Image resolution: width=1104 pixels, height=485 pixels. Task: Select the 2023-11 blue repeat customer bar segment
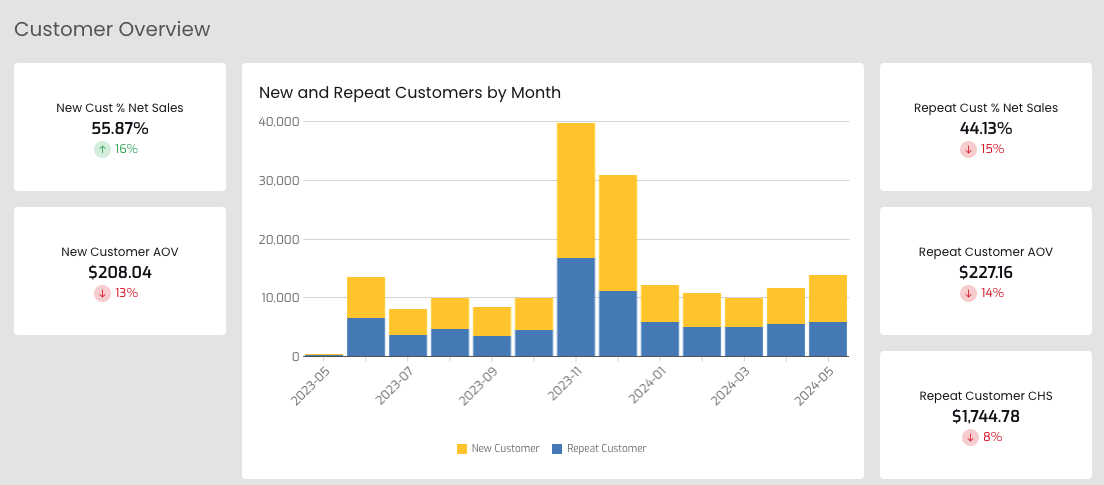pyautogui.click(x=576, y=307)
